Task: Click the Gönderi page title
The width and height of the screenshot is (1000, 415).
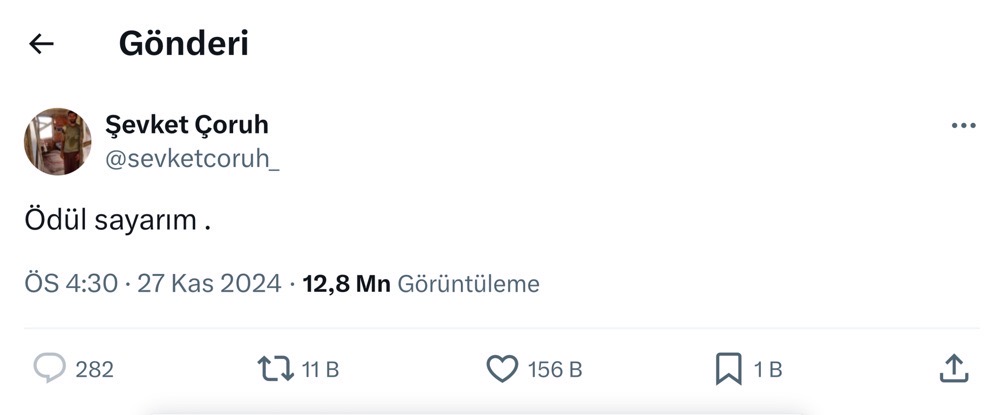Action: coord(183,44)
